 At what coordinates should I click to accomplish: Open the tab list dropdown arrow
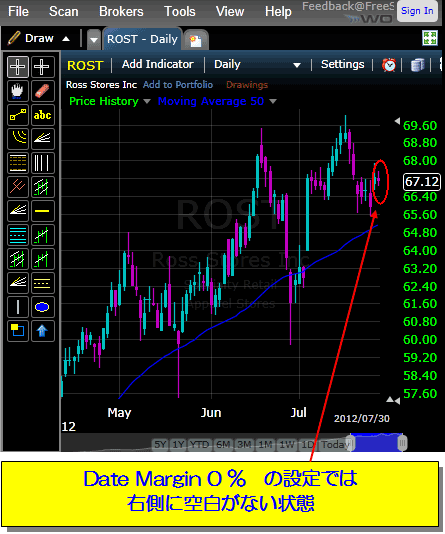[94, 40]
